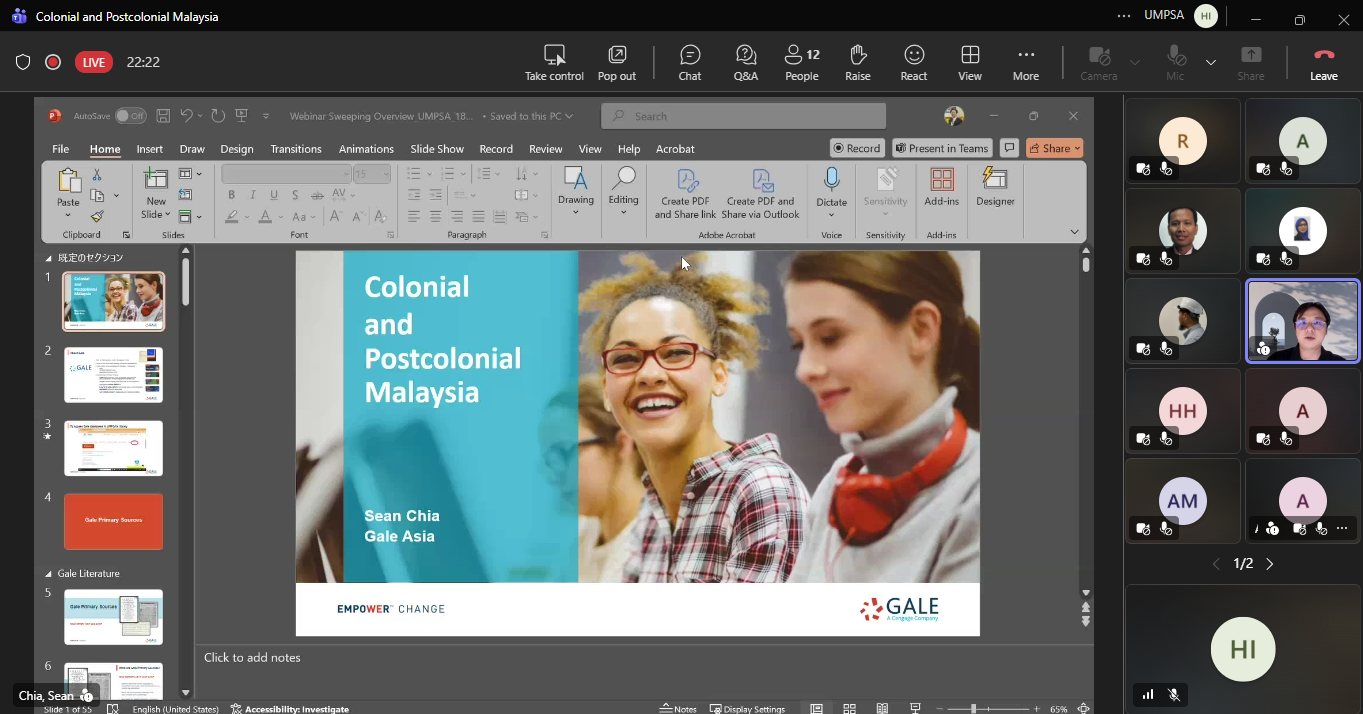Click the Save icon in PowerPoint title bar
Image resolution: width=1363 pixels, height=714 pixels.
[x=163, y=116]
